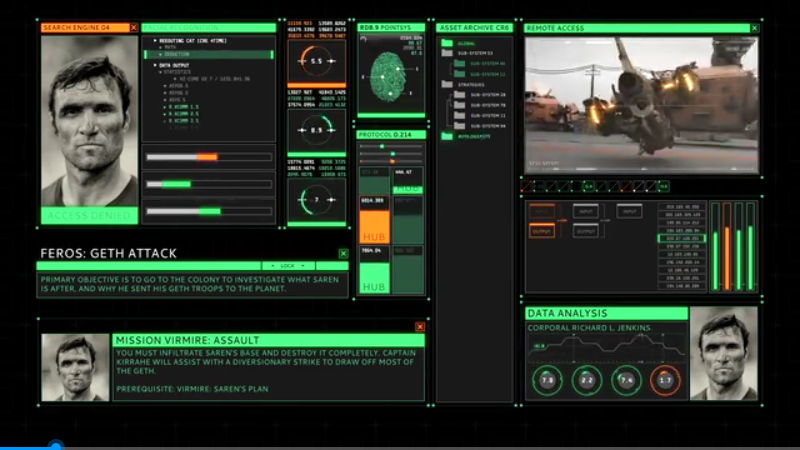This screenshot has height=450, width=800.
Task: Click 'CORPORAL RICHARD L. JENKINS' text
Action: coord(589,328)
